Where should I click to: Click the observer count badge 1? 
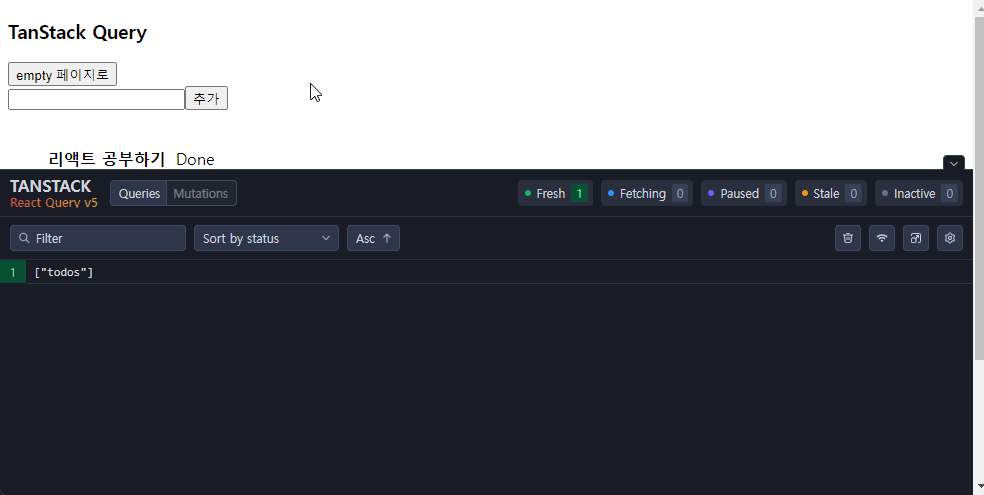coord(13,272)
